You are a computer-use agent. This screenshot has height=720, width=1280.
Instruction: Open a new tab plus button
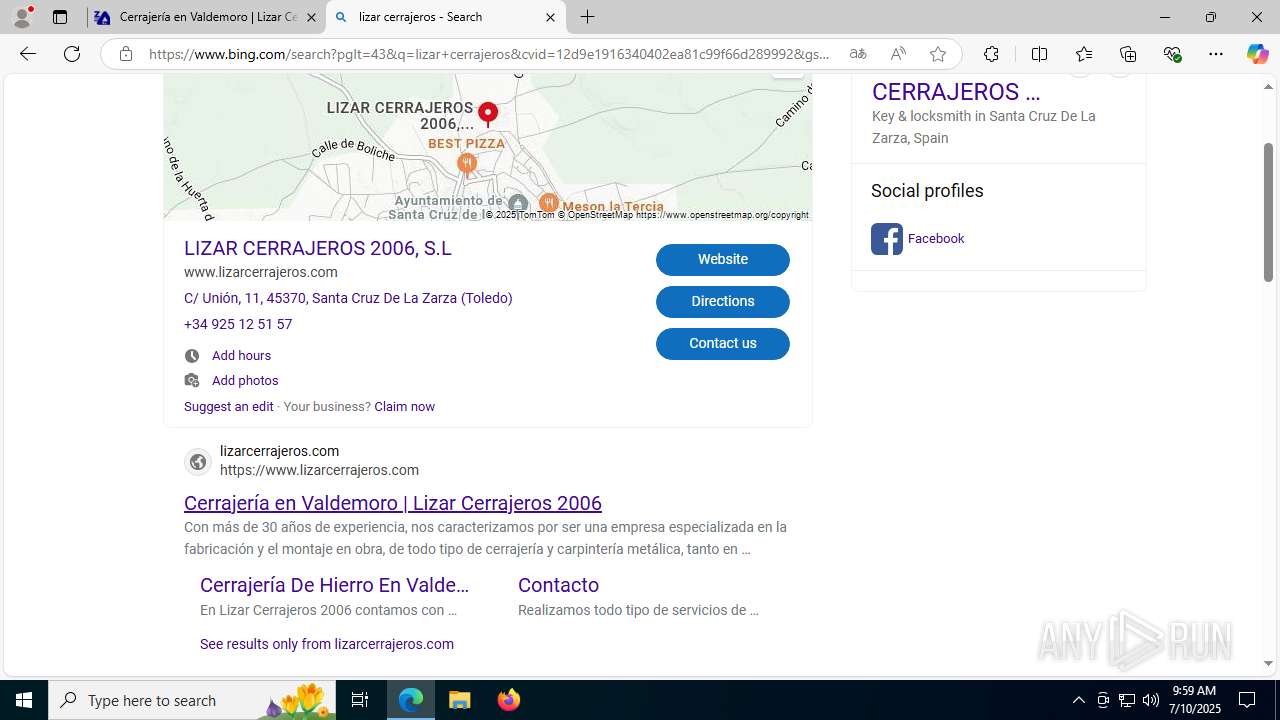588,17
